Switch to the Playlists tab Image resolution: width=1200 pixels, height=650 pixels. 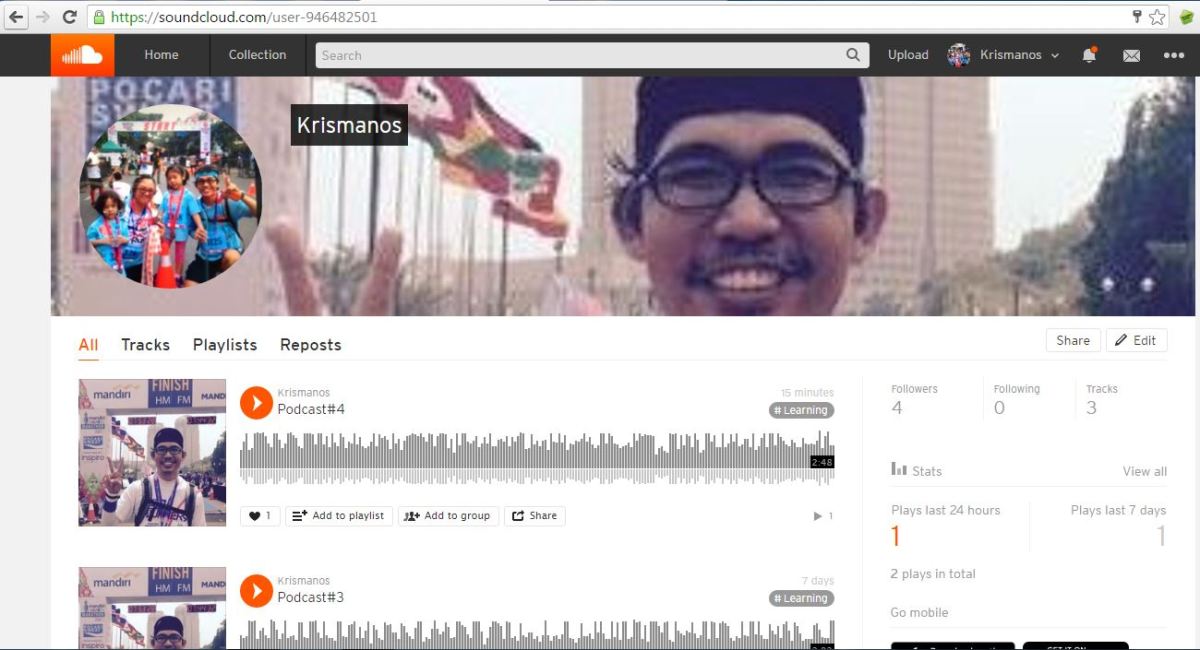pos(225,345)
